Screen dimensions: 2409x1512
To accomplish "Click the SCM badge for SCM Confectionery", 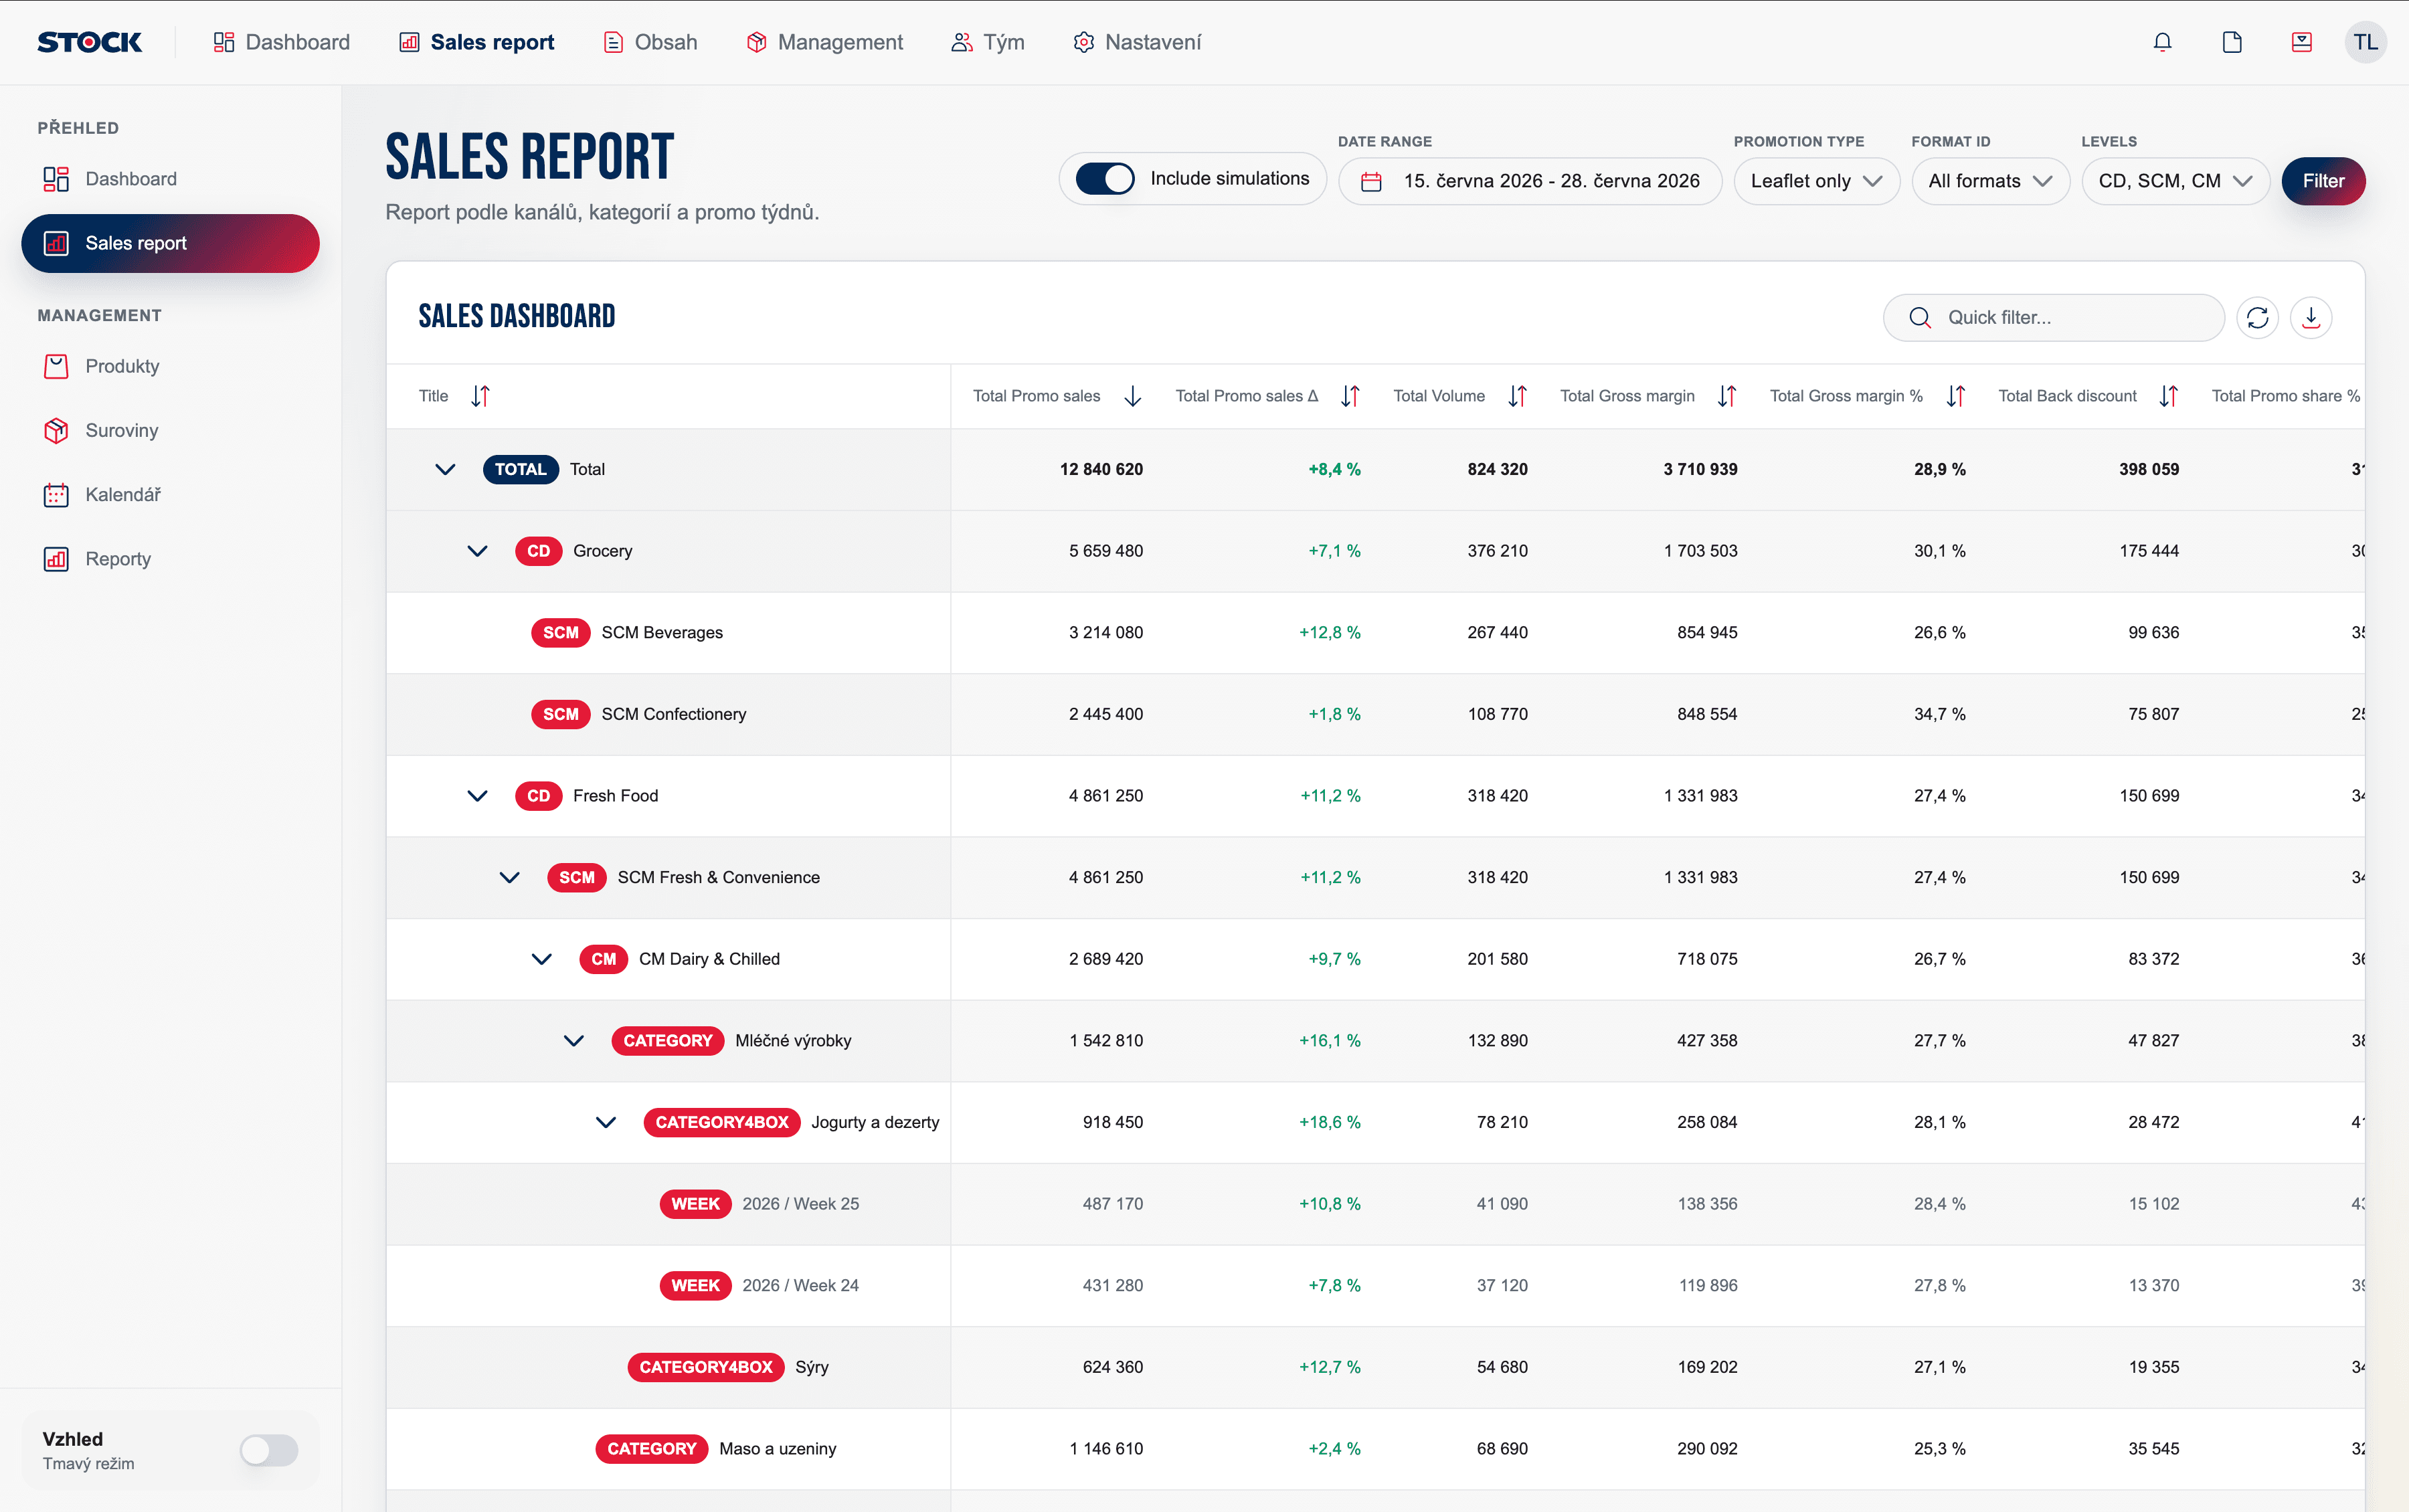I will tap(560, 714).
